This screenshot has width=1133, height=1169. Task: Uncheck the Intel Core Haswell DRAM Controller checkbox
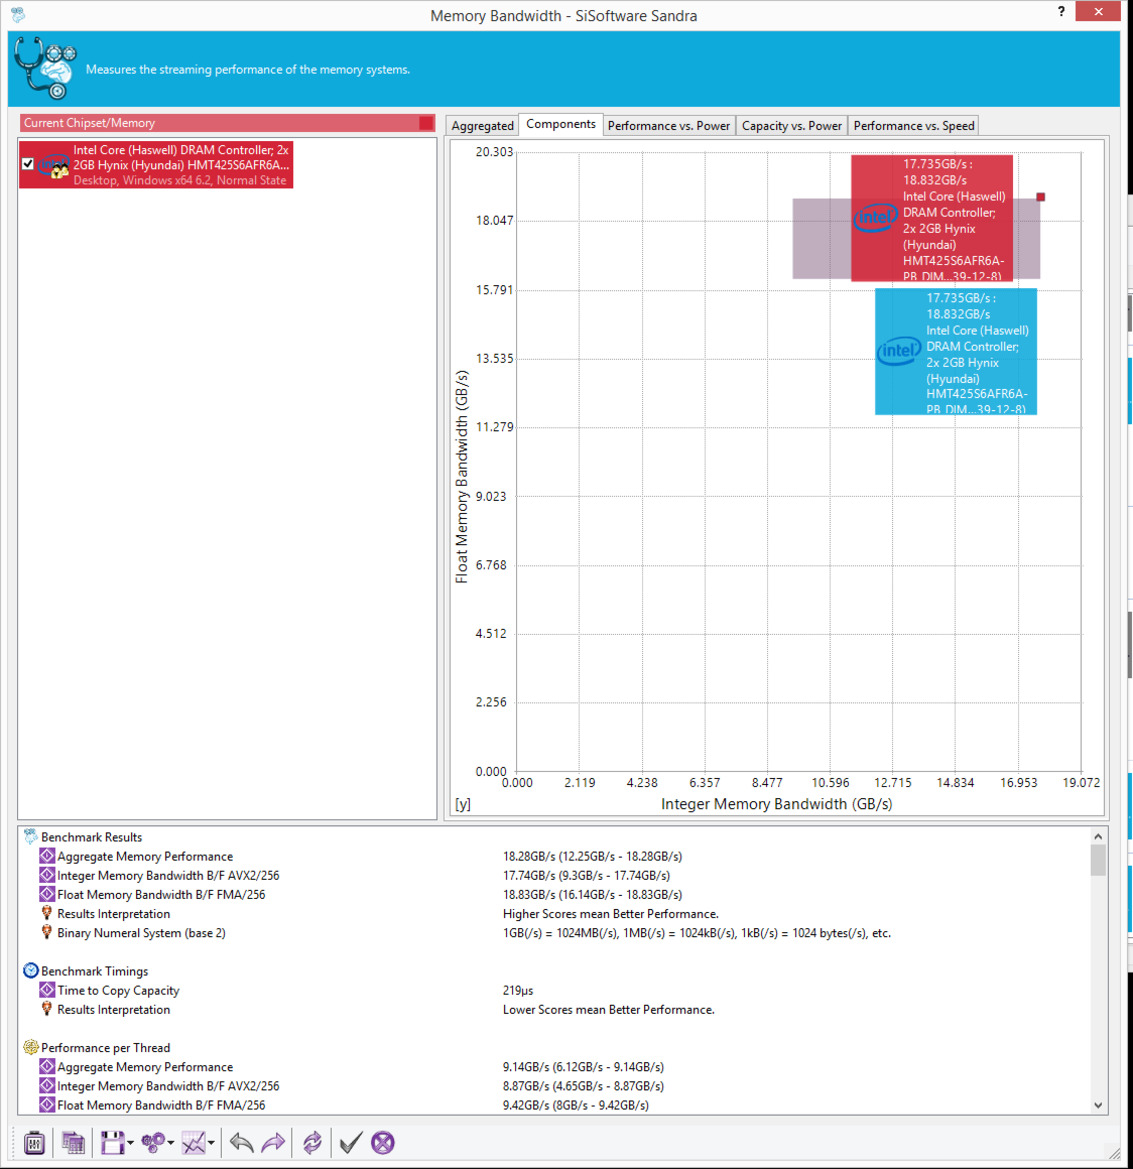28,164
